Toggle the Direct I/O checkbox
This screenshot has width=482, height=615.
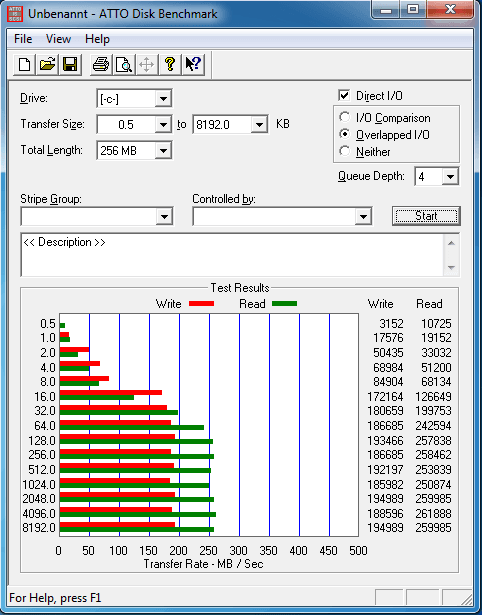pyautogui.click(x=344, y=95)
